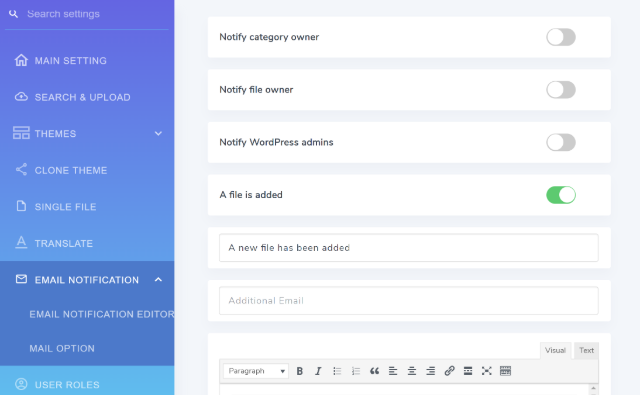Open the Paragraph format dropdown
The height and width of the screenshot is (395, 640).
[256, 371]
